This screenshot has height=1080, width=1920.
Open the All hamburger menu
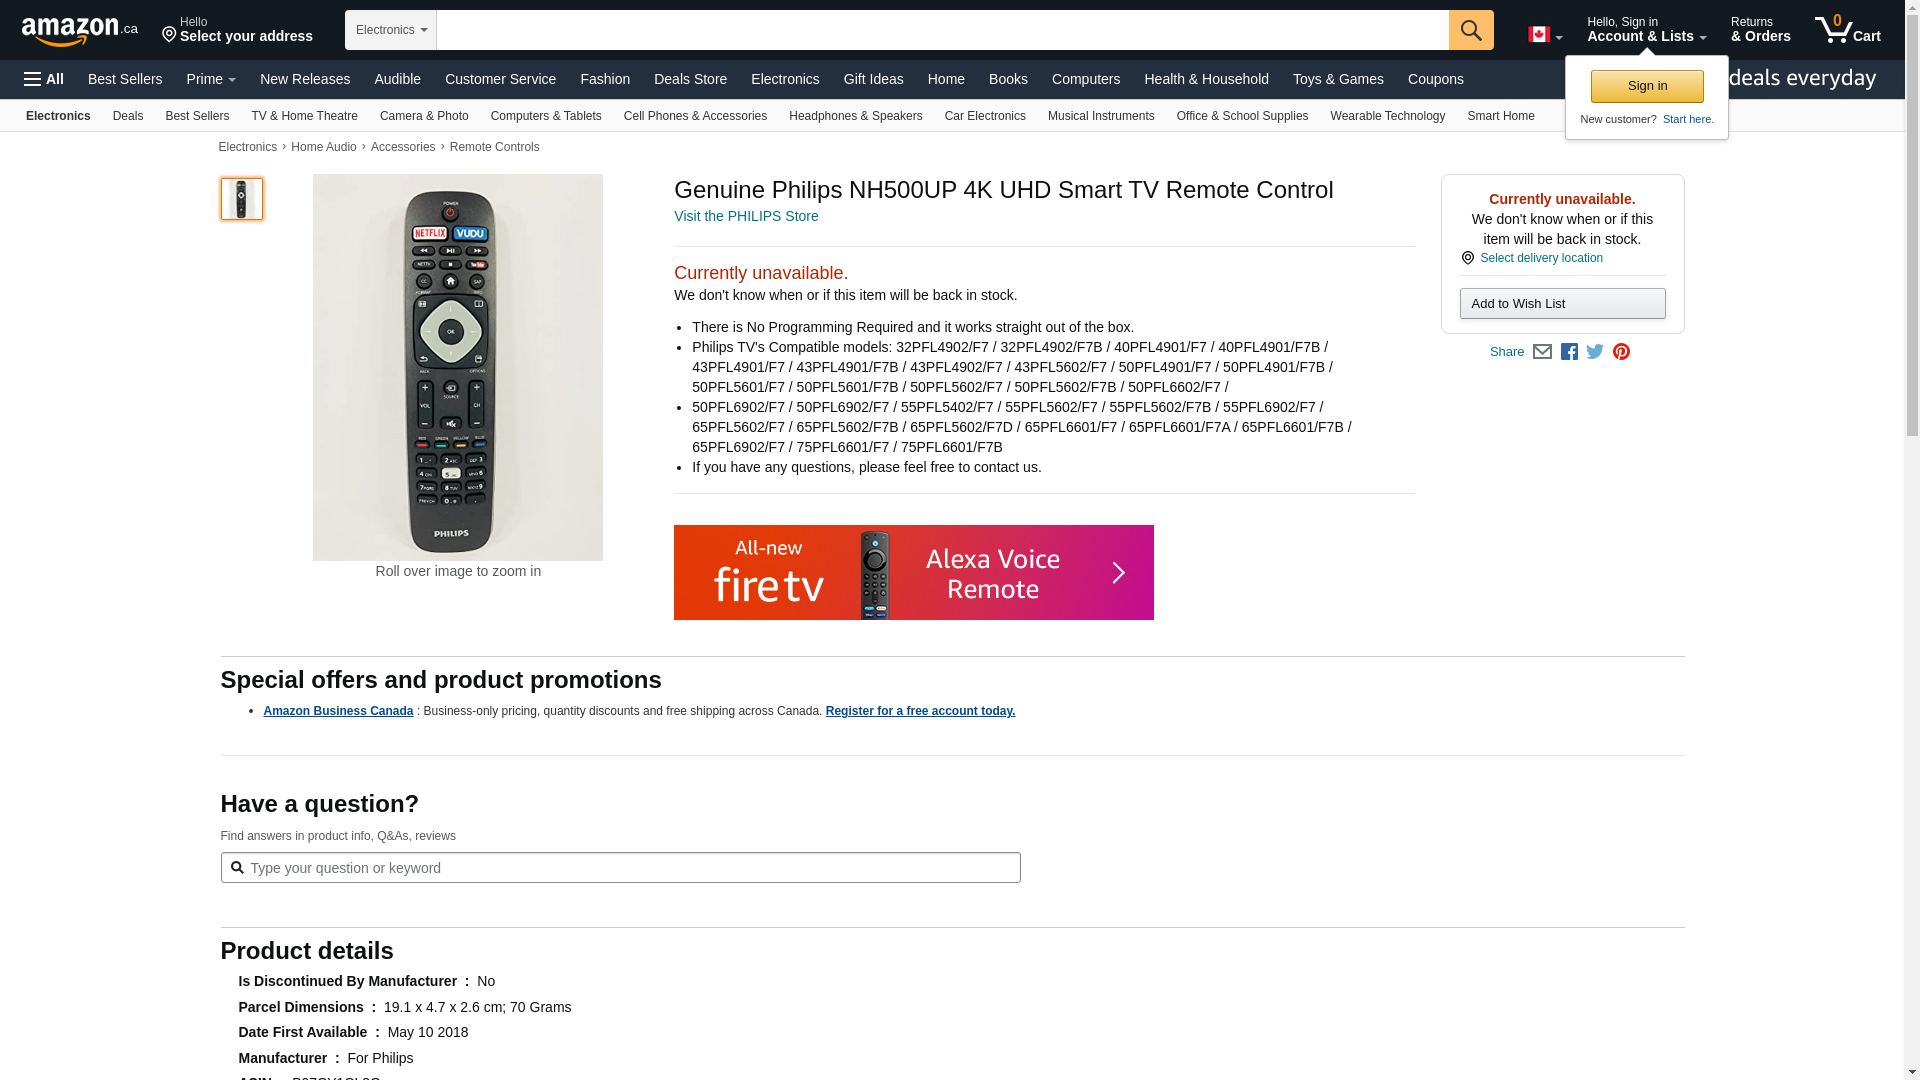pos(44,79)
